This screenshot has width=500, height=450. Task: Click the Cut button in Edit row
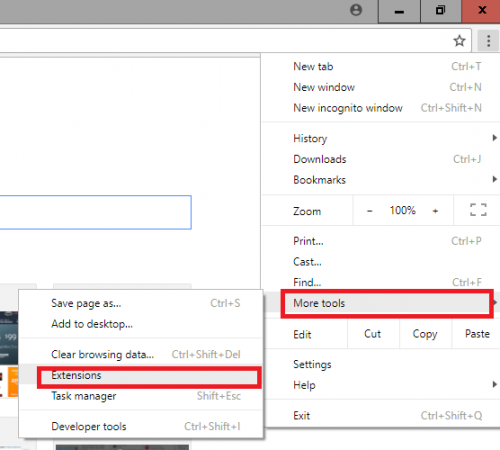tap(373, 334)
